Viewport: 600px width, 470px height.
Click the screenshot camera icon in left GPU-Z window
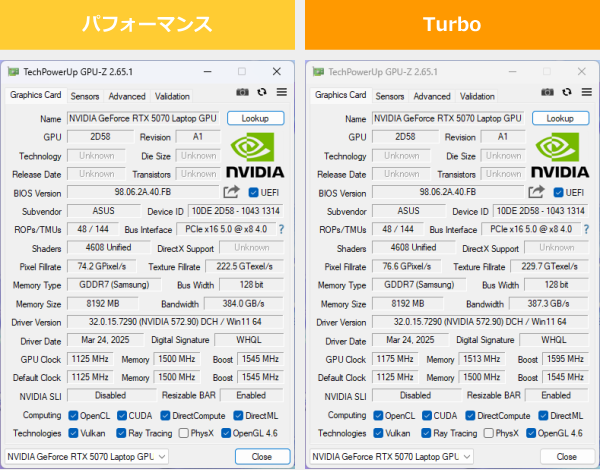(241, 92)
